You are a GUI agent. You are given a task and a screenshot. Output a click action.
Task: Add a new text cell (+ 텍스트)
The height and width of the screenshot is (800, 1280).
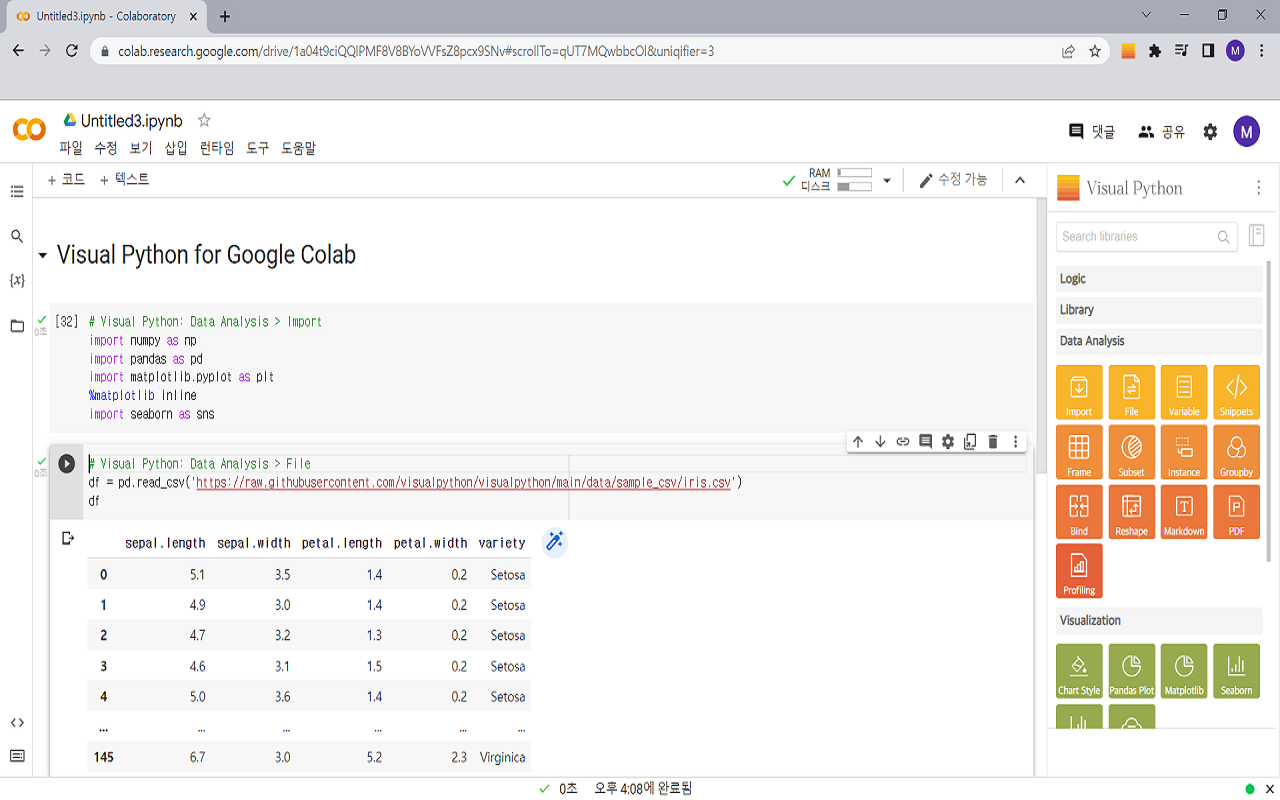click(124, 180)
